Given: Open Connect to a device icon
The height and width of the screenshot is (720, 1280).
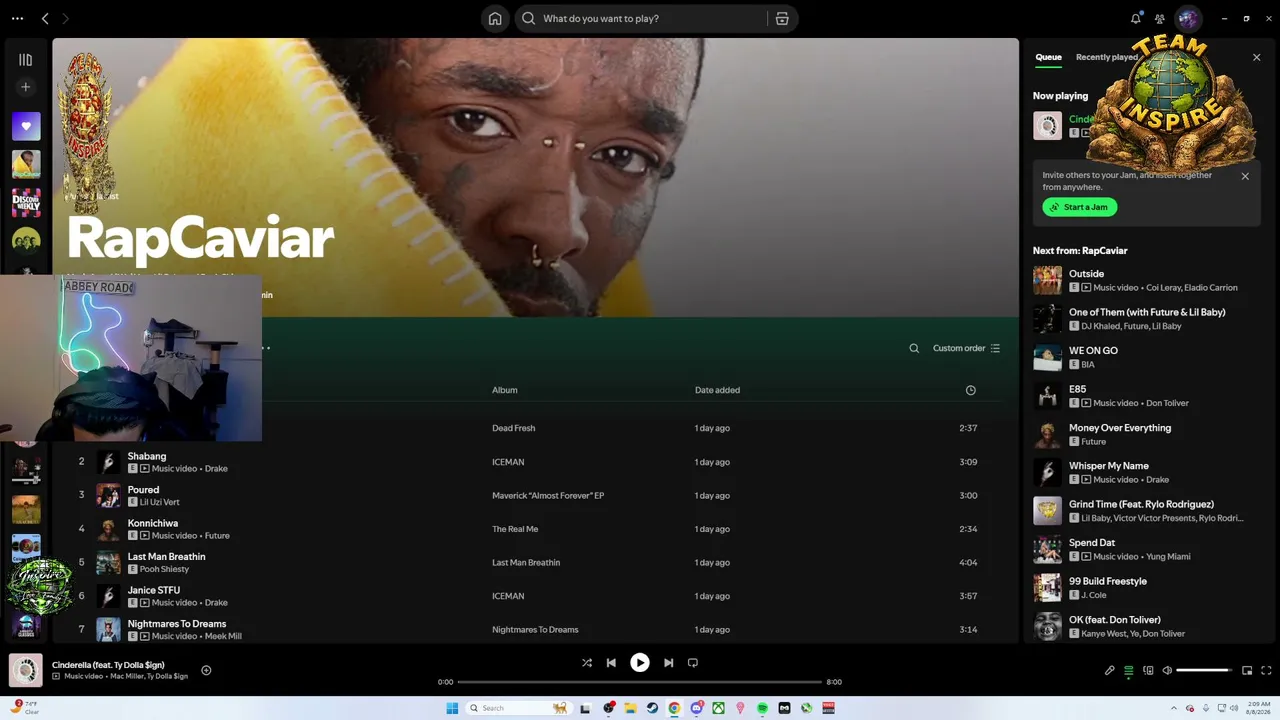Looking at the screenshot, I should [x=1148, y=670].
